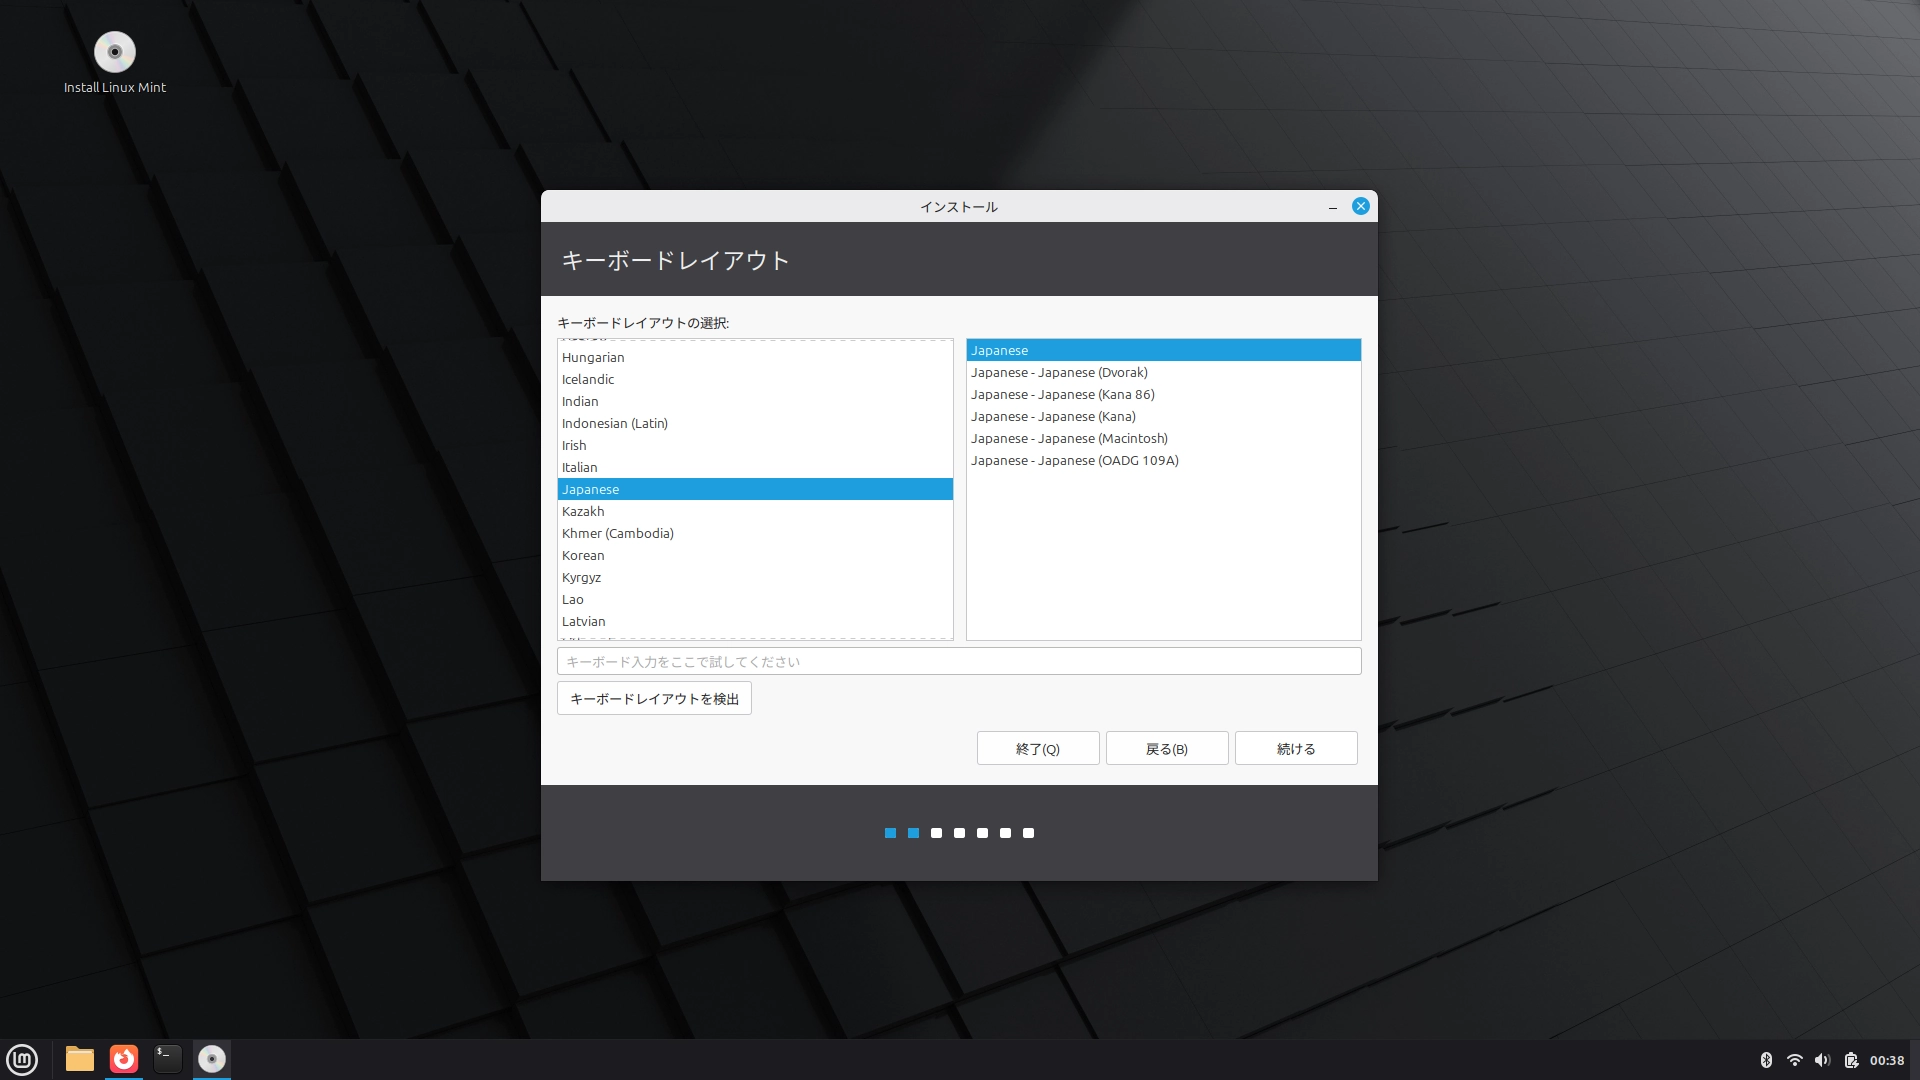Check the battery status tray icon
The image size is (1920, 1080).
pos(1852,1059)
